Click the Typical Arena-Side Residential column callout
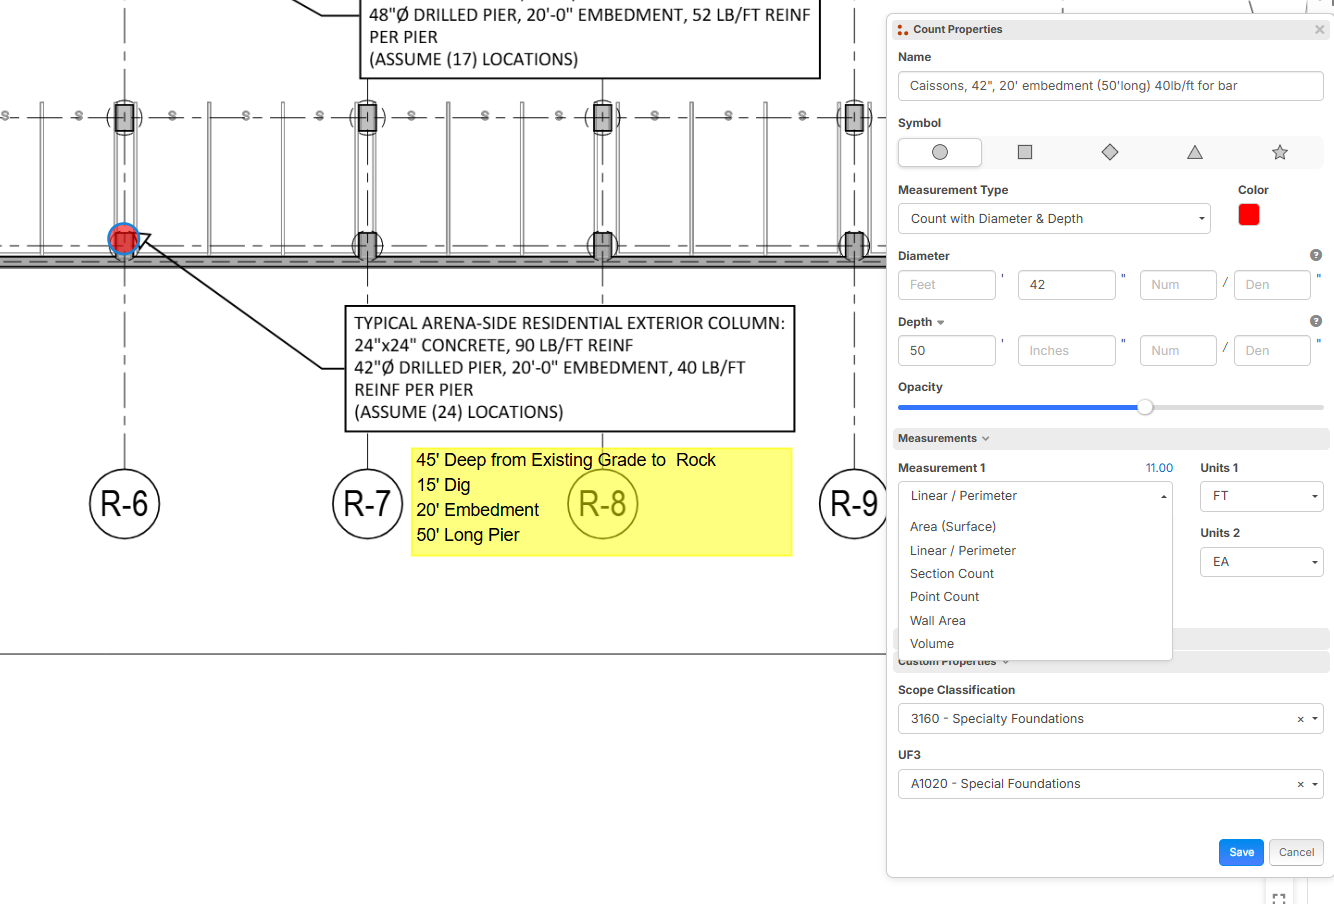The image size is (1334, 904). click(x=570, y=369)
